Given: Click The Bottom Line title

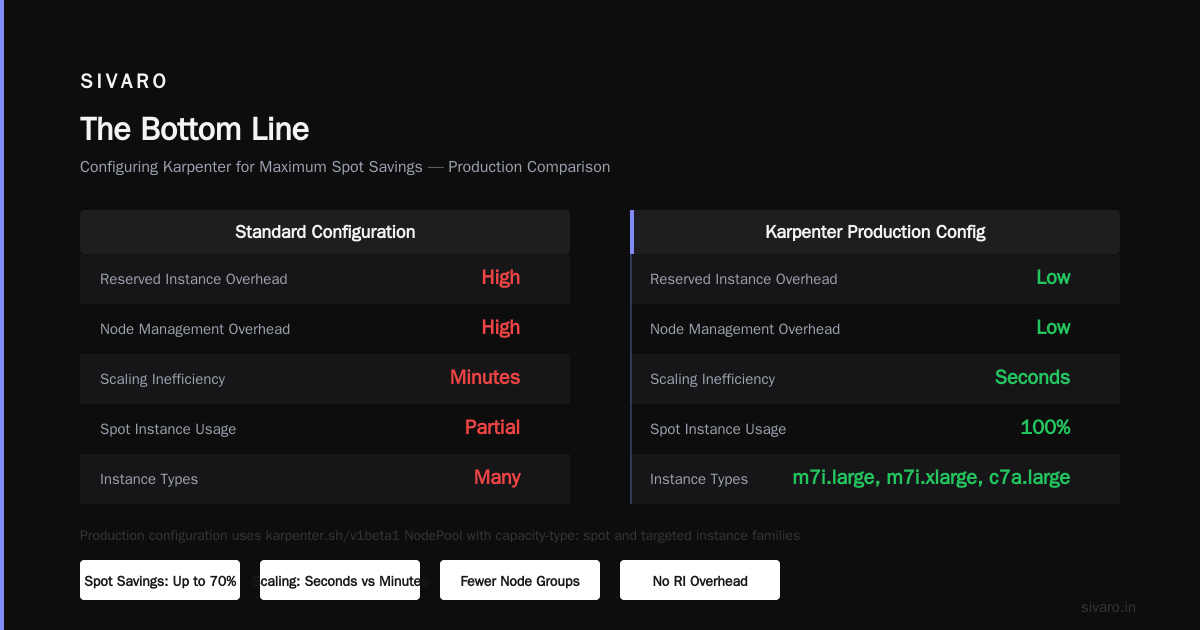Looking at the screenshot, I should click(x=195, y=129).
